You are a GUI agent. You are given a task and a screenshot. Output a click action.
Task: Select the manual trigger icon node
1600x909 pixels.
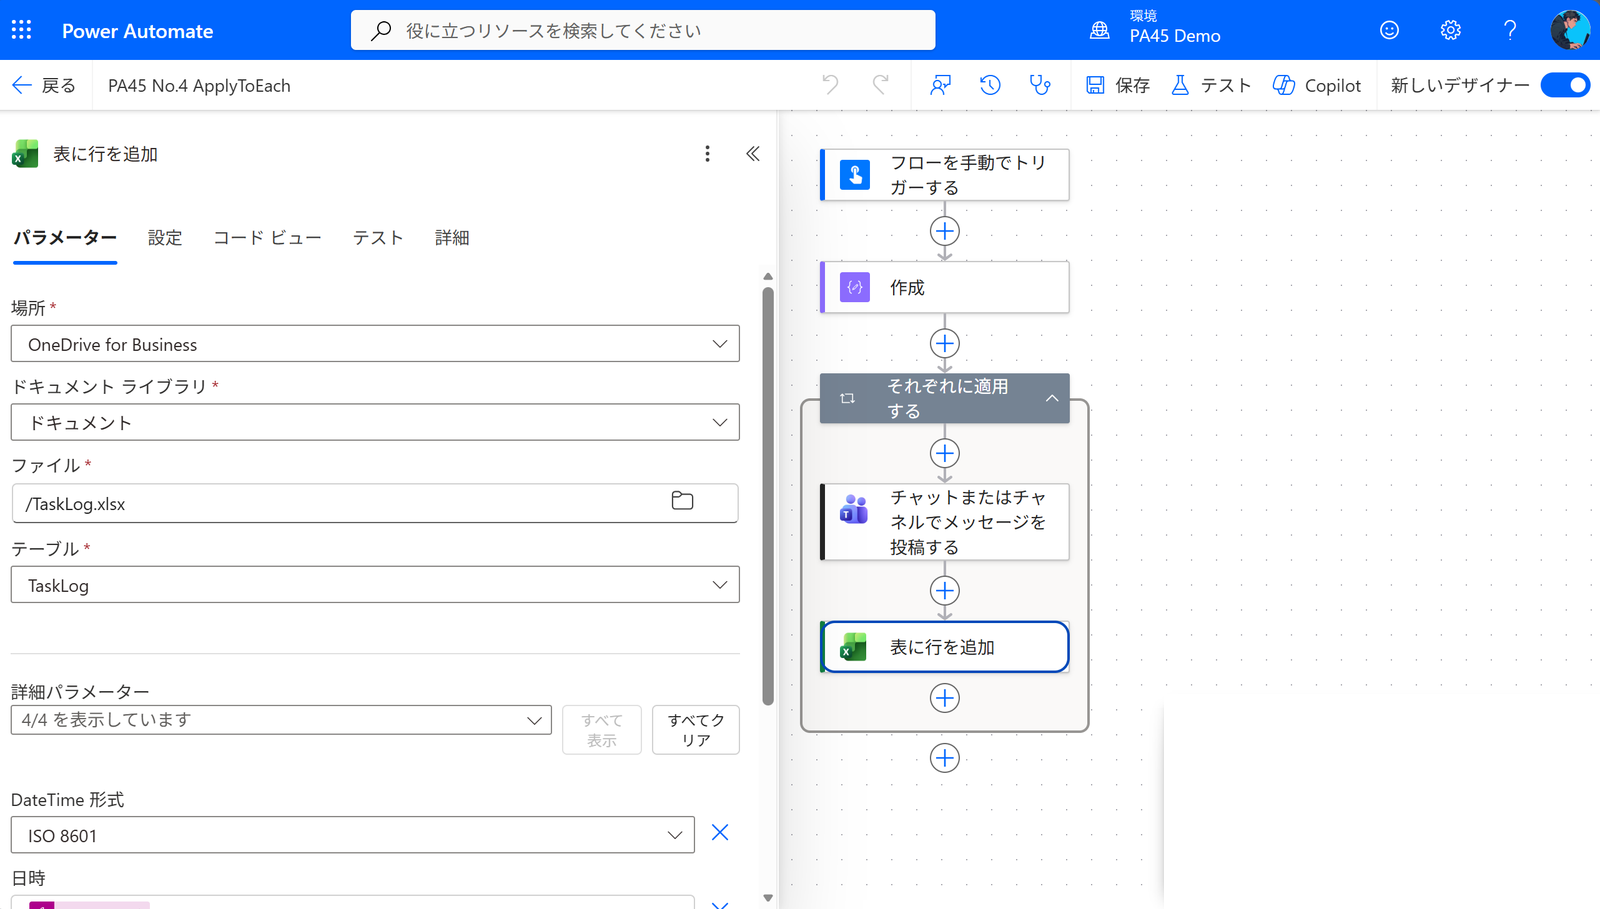pyautogui.click(x=855, y=175)
